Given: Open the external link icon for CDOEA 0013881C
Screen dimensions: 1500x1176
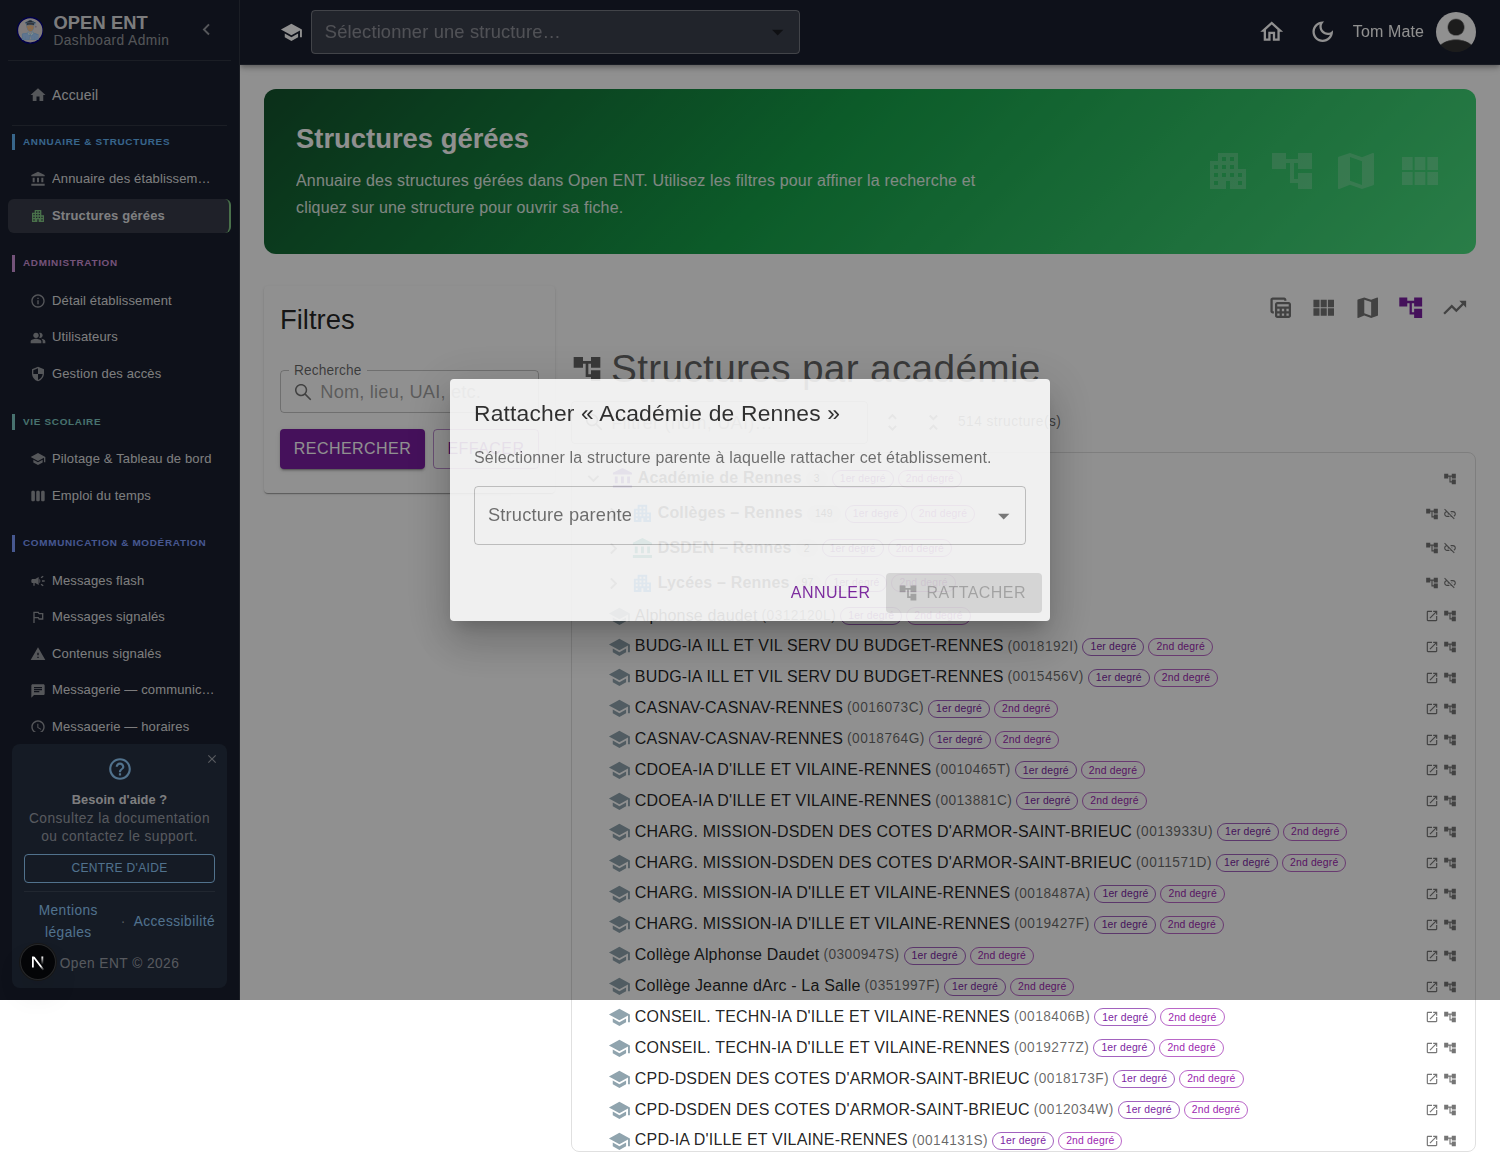Looking at the screenshot, I should click(x=1432, y=801).
